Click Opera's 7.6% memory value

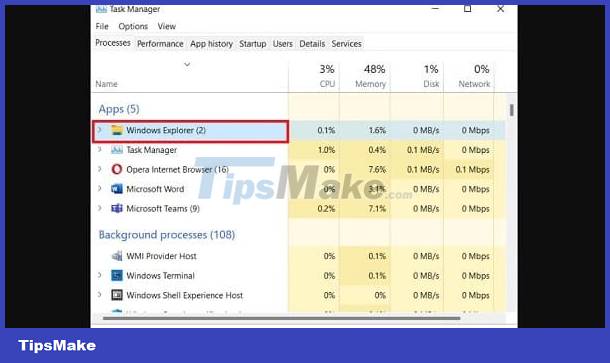tap(377, 170)
